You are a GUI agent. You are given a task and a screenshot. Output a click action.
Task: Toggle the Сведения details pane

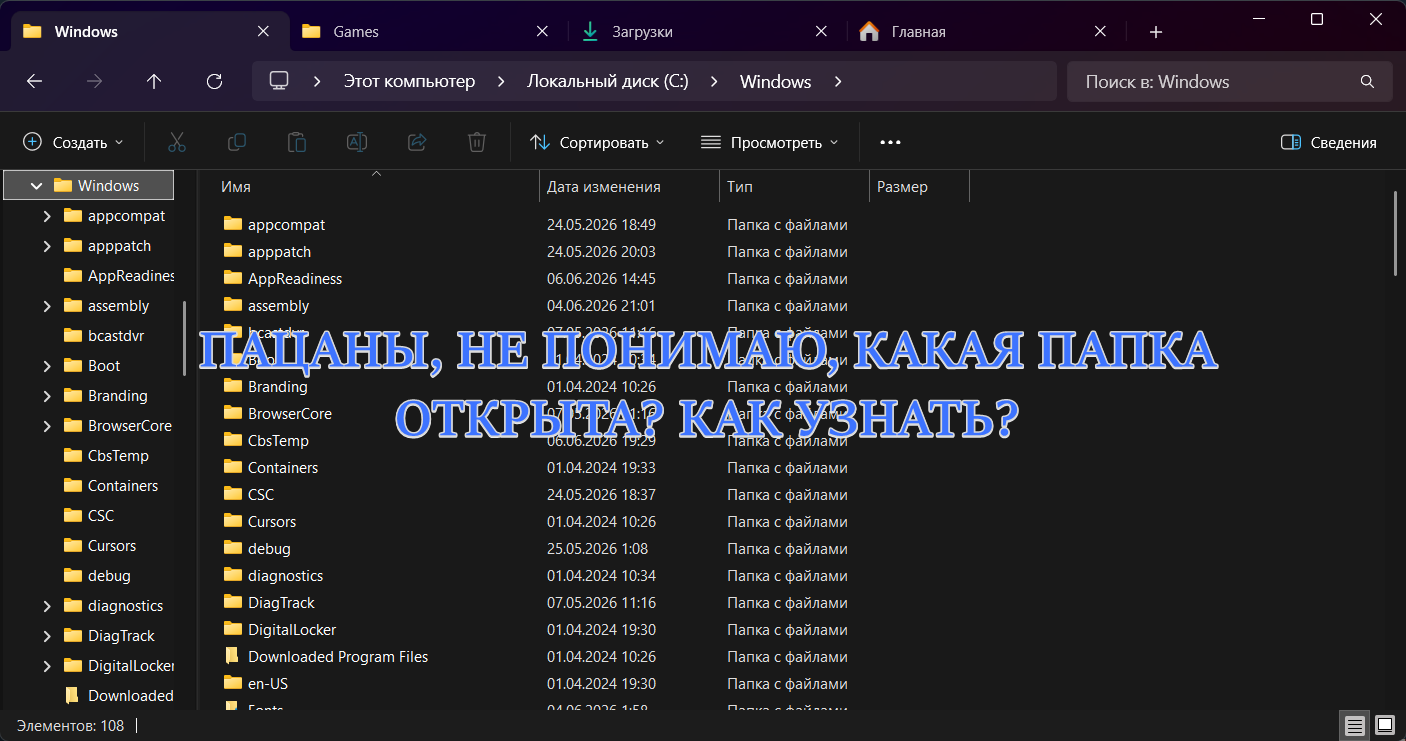click(x=1328, y=142)
